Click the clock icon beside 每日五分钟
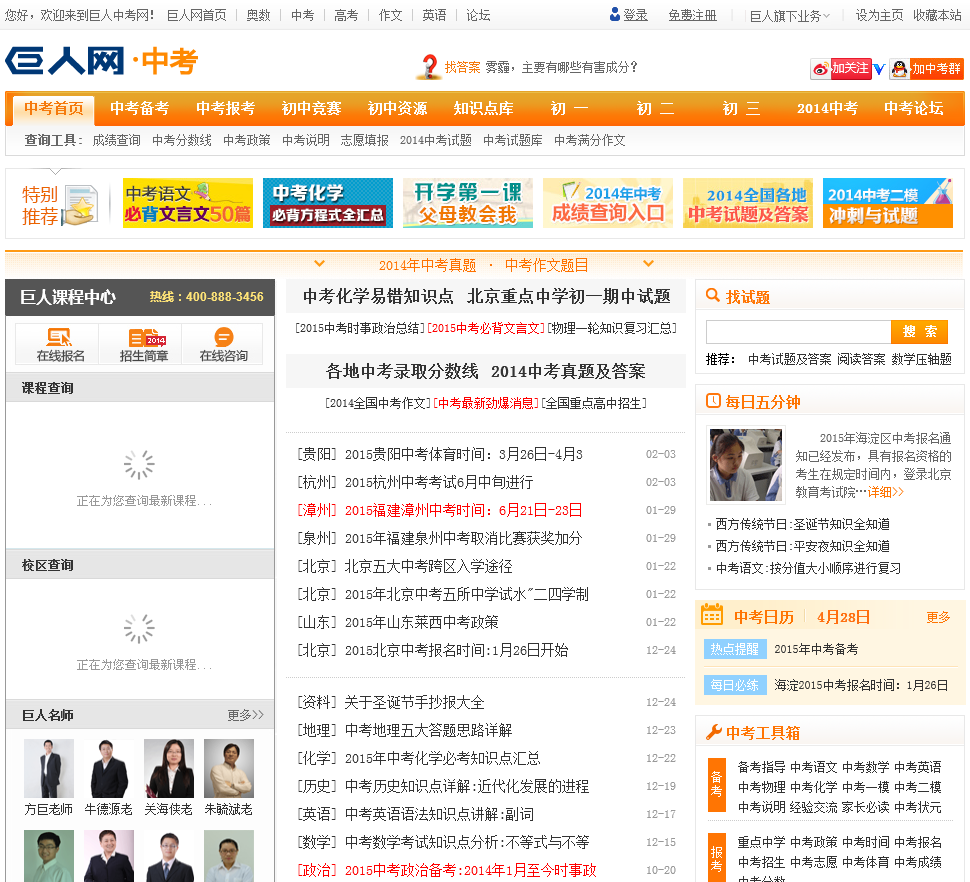 [x=713, y=401]
